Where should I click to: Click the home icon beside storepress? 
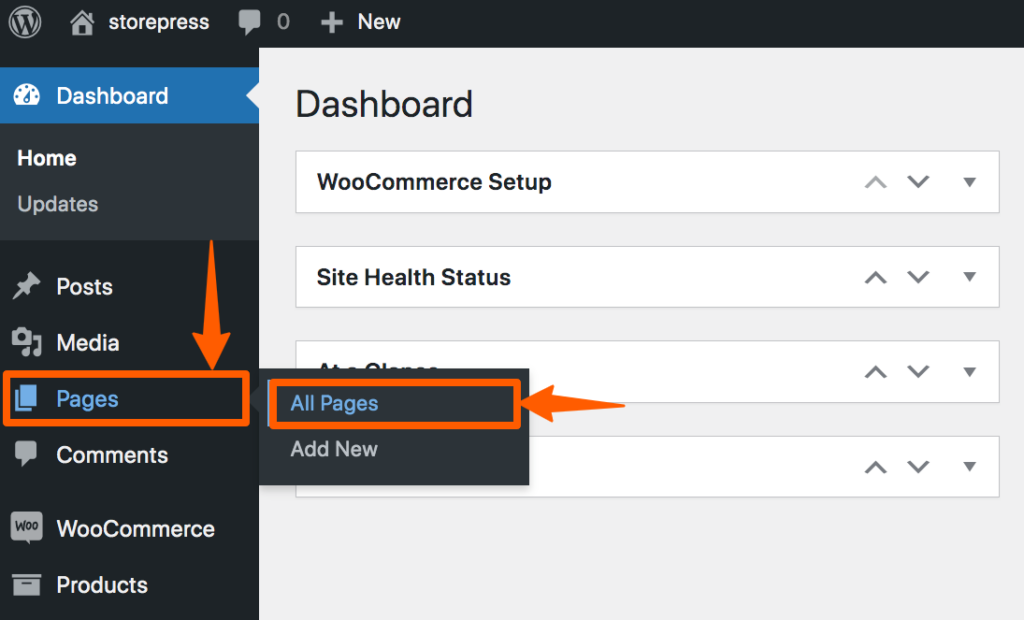pyautogui.click(x=82, y=22)
